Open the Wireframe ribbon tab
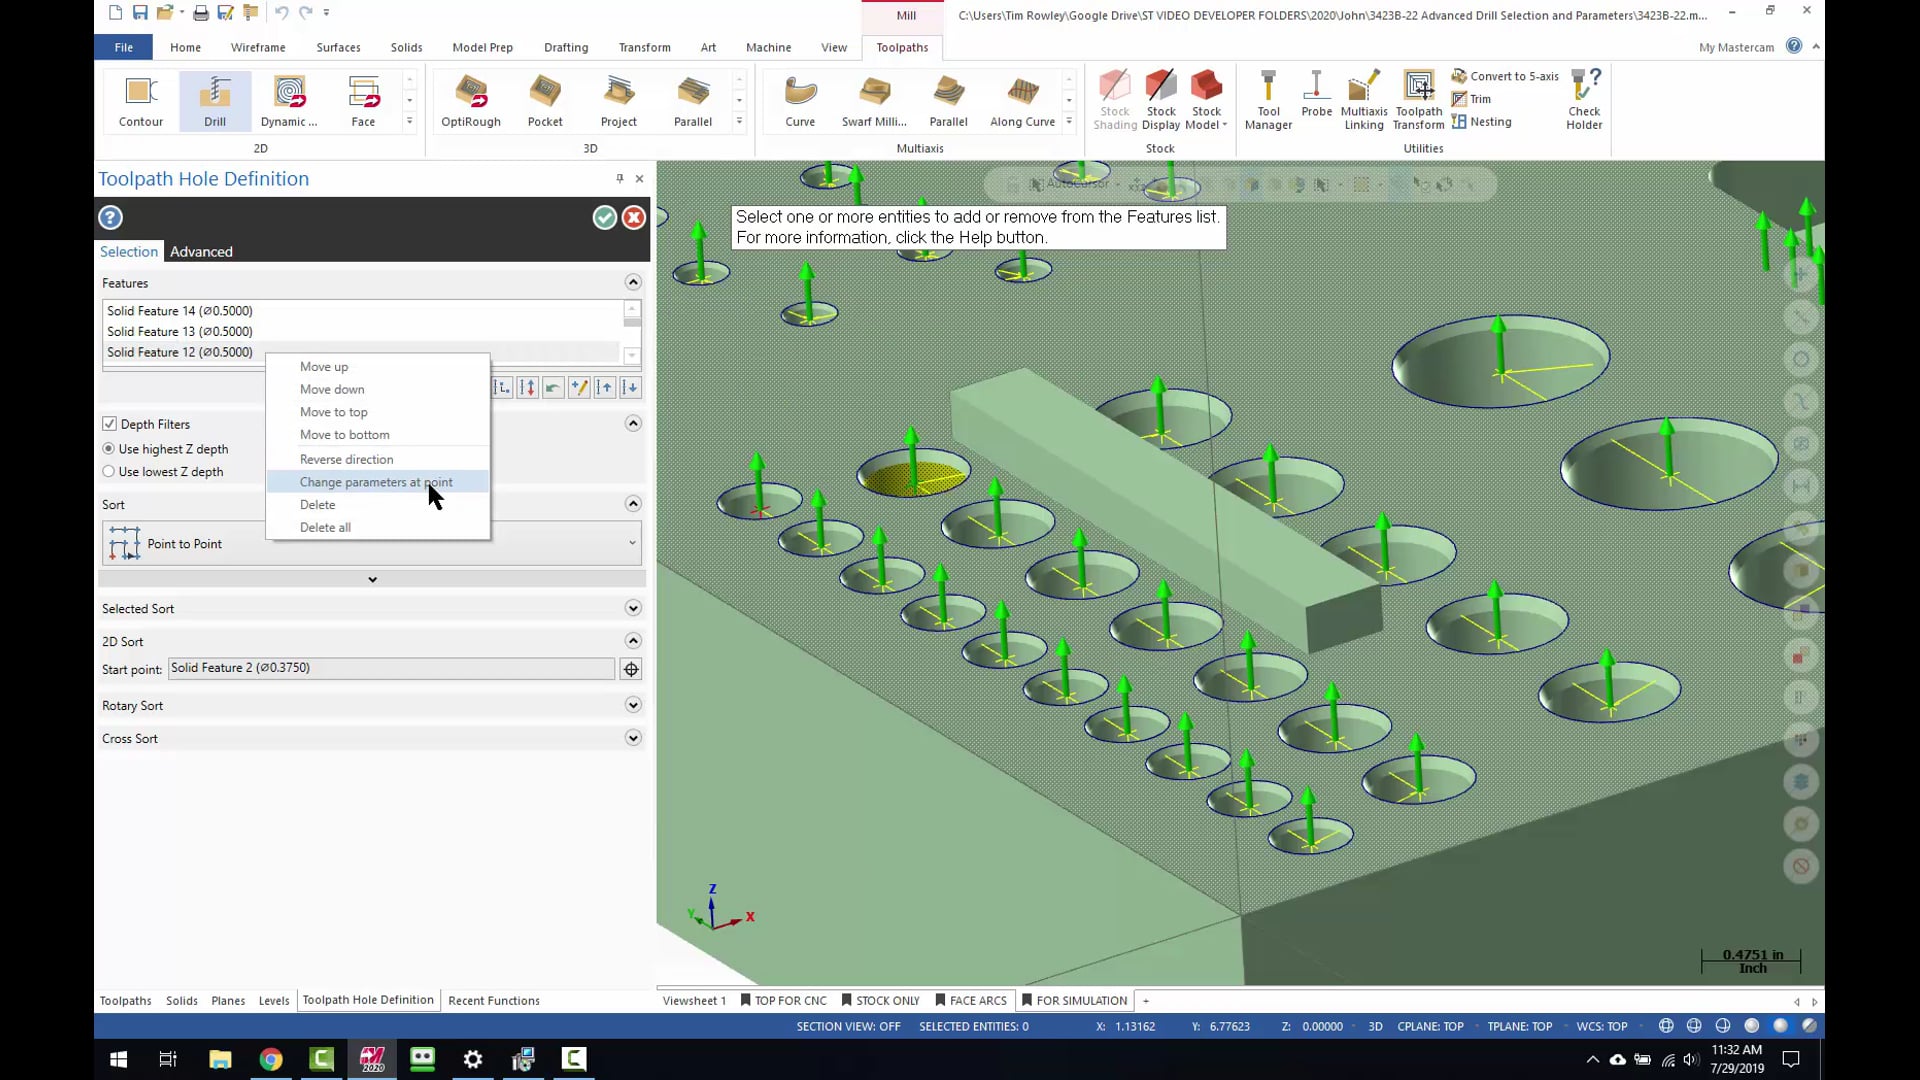The image size is (1920, 1080). (258, 47)
